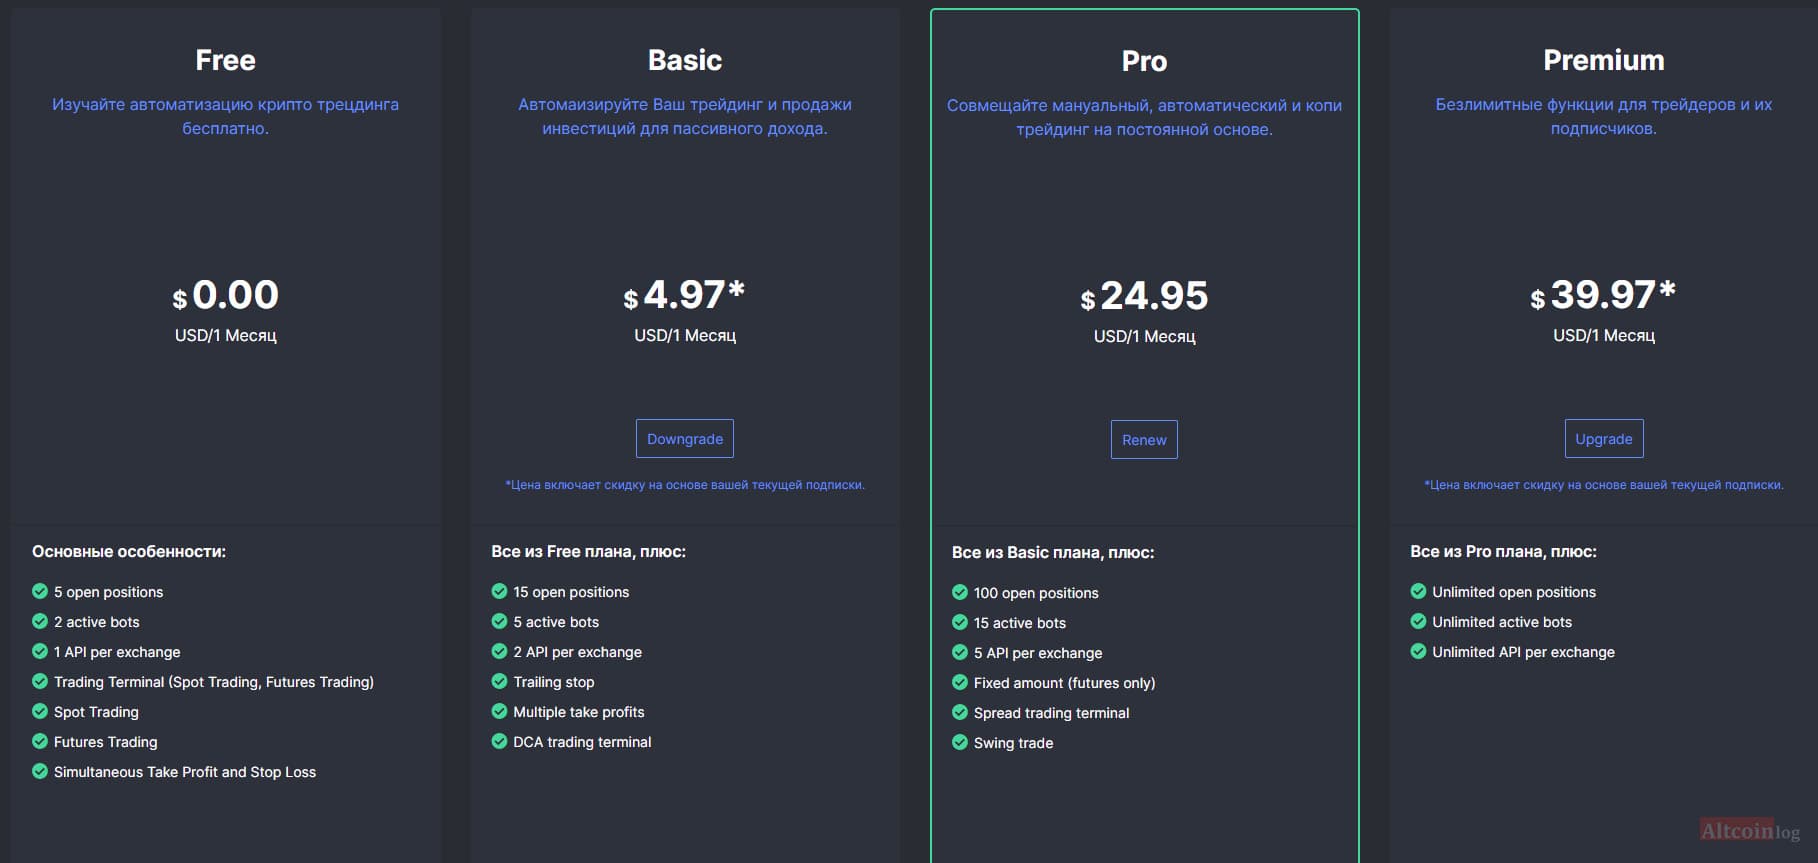
Task: Click the $24.95 Pro plan price
Action: point(1144,296)
